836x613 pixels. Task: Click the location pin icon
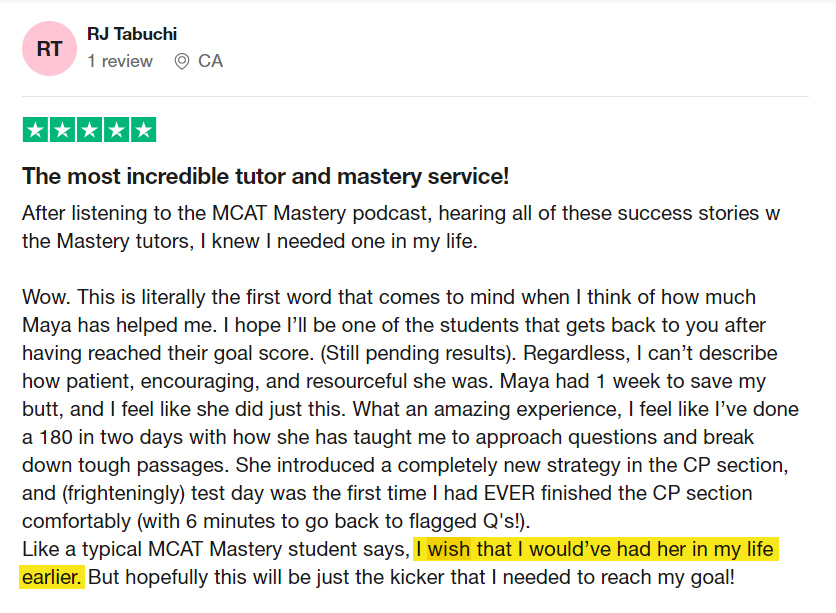(x=182, y=61)
